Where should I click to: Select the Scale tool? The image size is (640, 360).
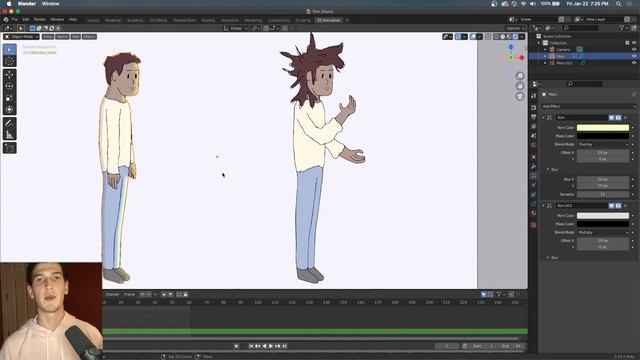9,98
